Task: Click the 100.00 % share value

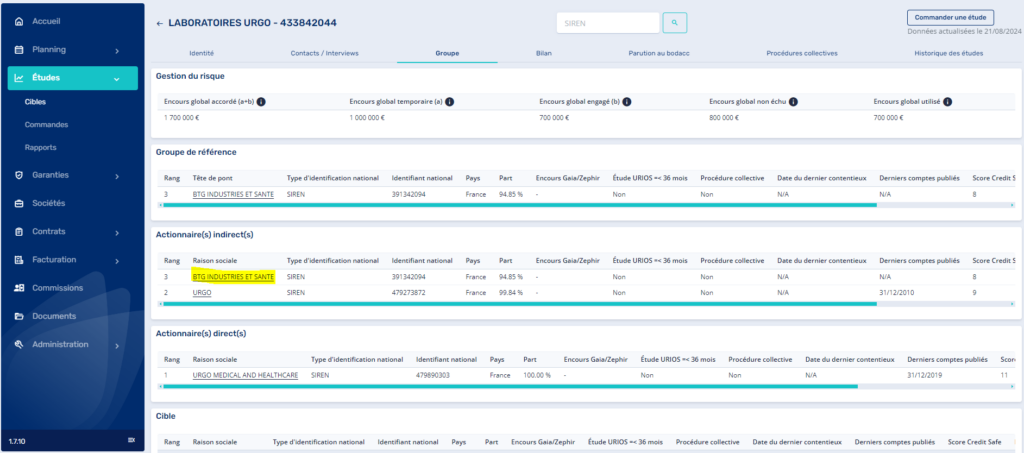Action: [x=537, y=375]
